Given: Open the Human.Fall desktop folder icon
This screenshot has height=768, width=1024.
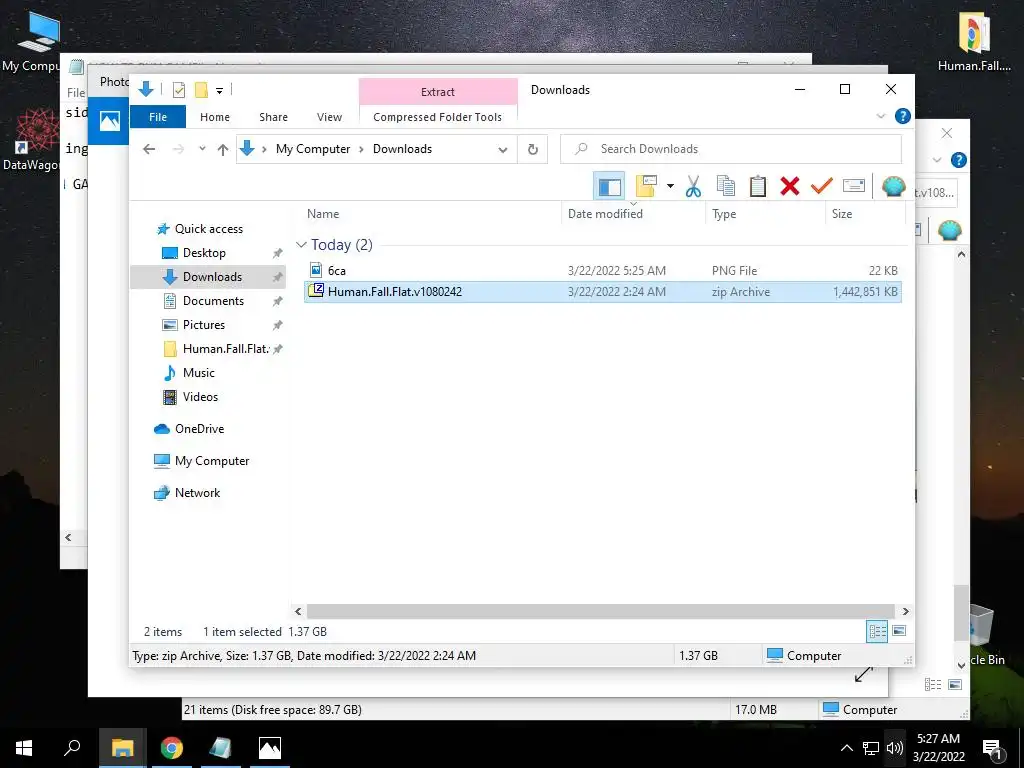Looking at the screenshot, I should 974,42.
